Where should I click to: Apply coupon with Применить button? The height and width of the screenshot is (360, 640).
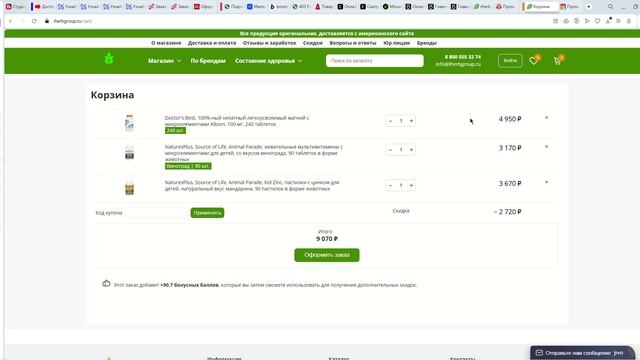207,213
